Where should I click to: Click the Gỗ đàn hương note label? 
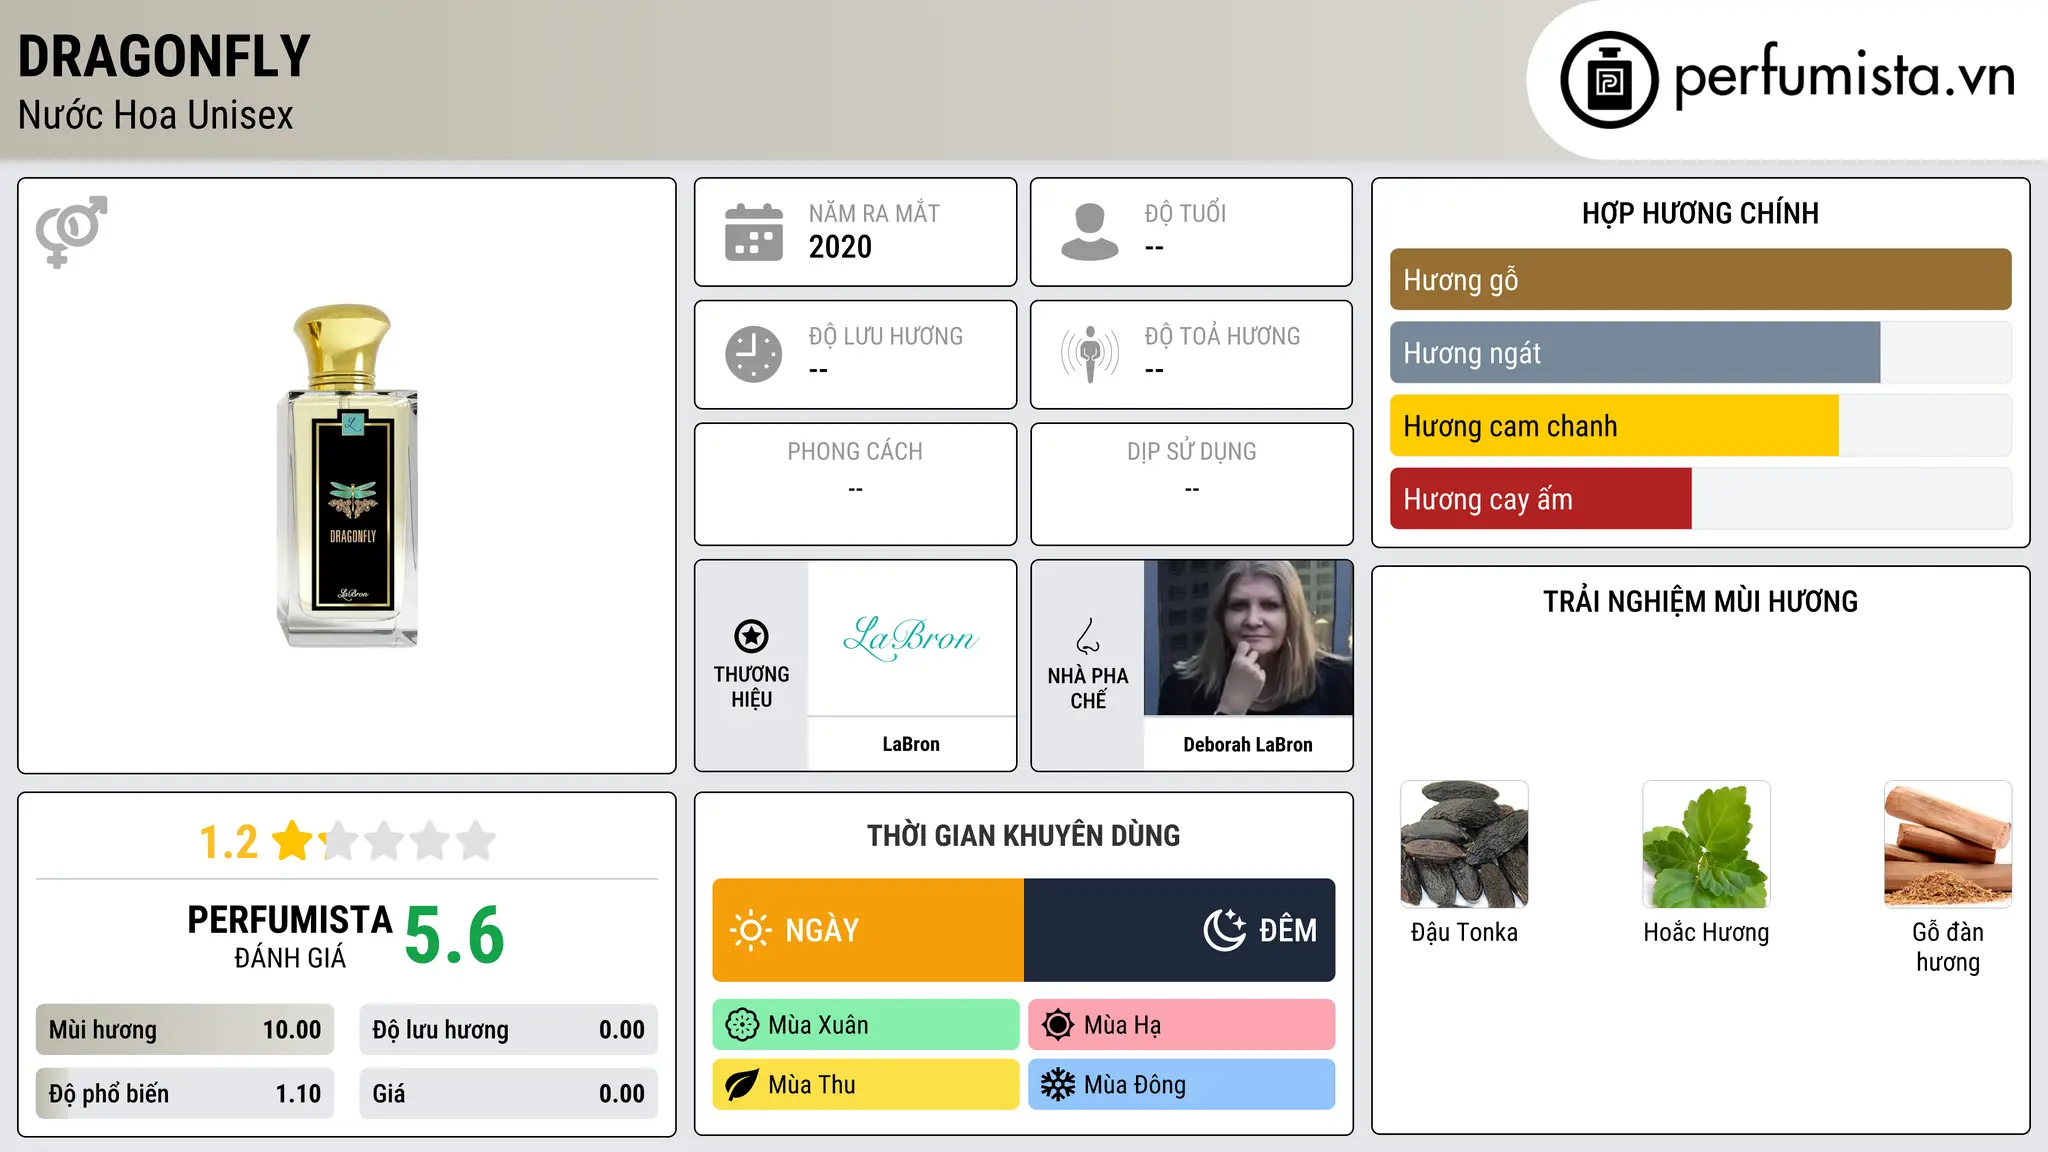(1948, 947)
